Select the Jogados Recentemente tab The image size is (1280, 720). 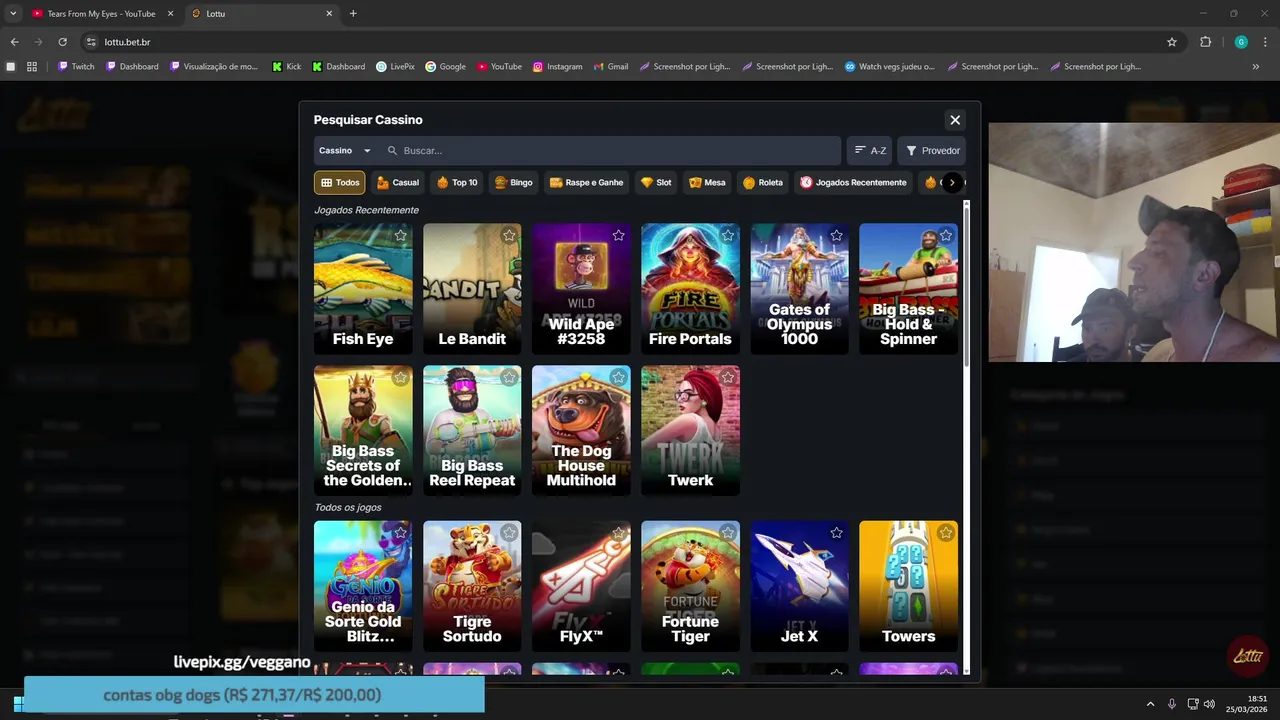853,183
